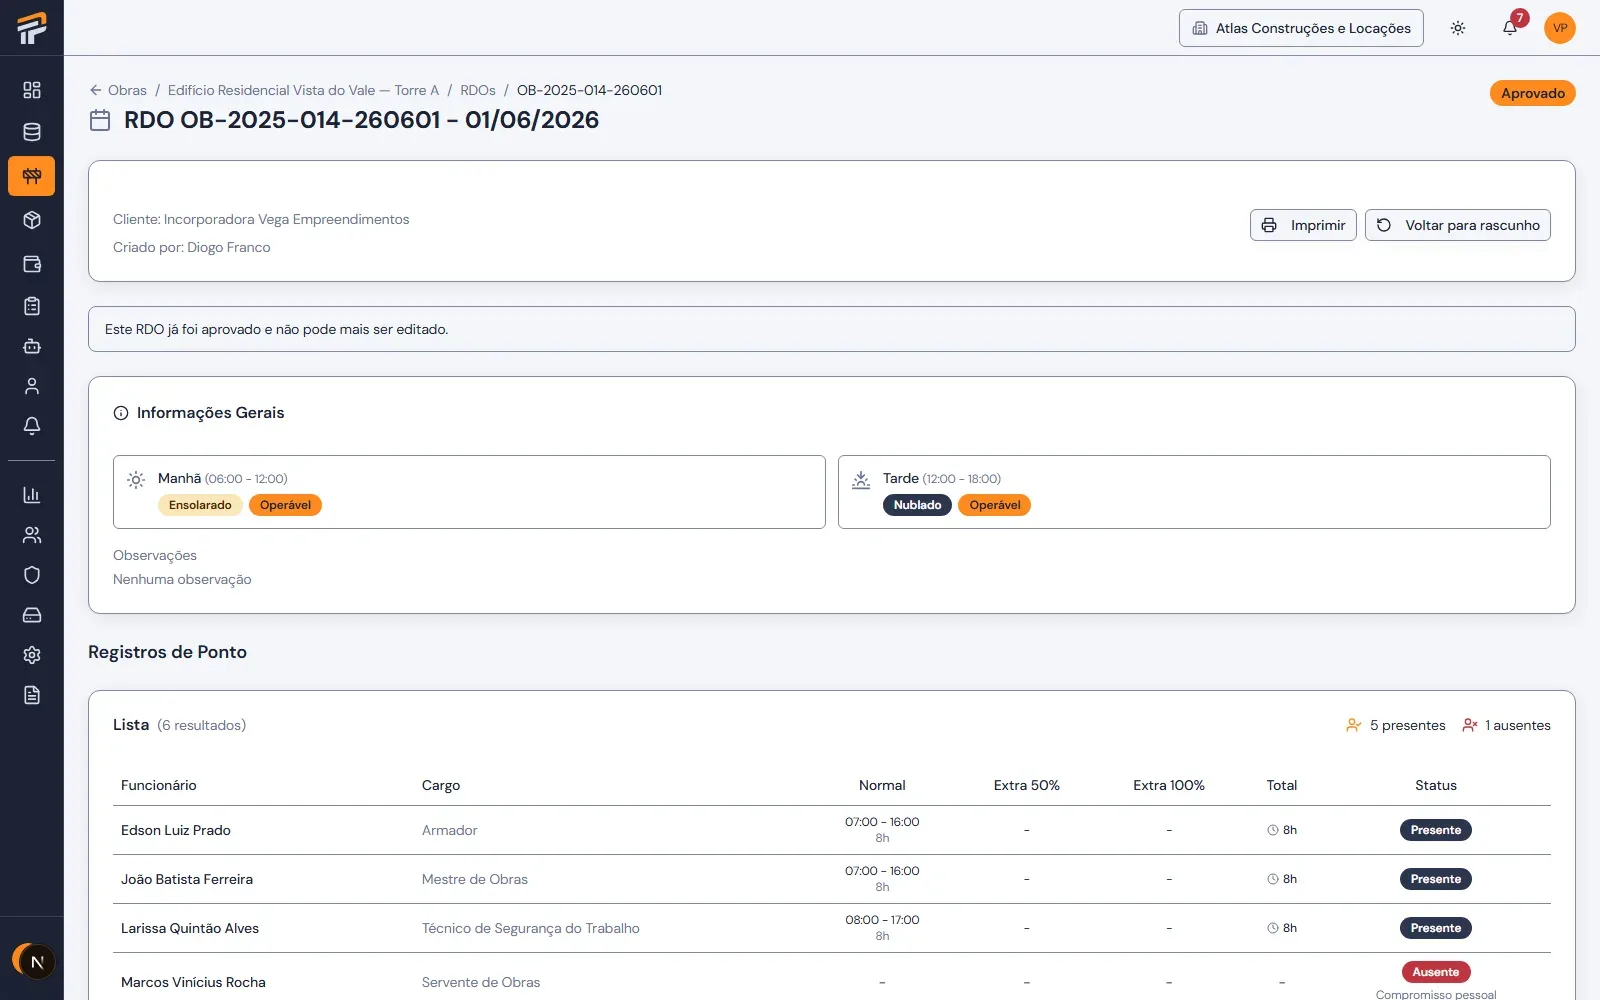Click the Extra 50% column header

point(1027,785)
